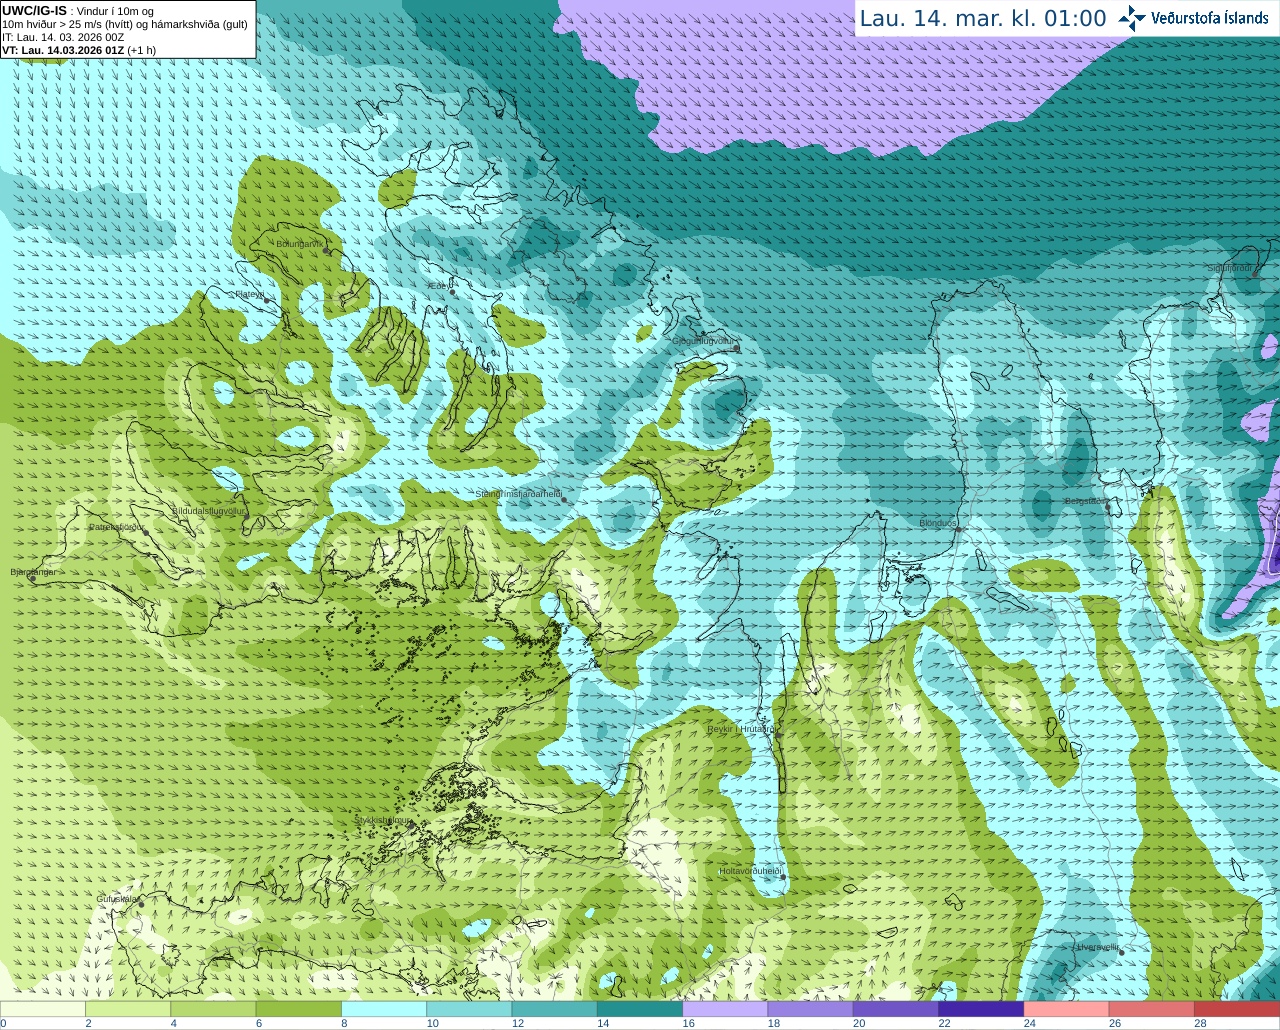Click the 4–6 m/s green legend swatch
This screenshot has width=1280, height=1030.
pyautogui.click(x=213, y=1008)
